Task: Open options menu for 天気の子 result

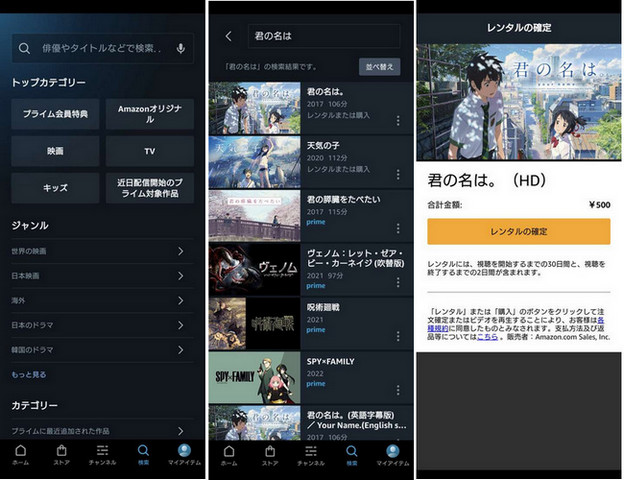Action: (x=398, y=174)
